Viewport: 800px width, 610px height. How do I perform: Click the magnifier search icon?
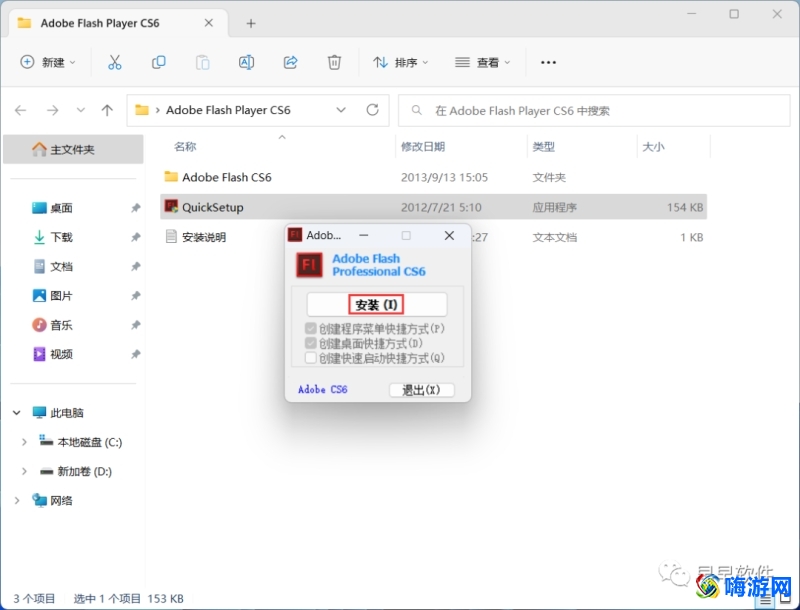coord(417,110)
